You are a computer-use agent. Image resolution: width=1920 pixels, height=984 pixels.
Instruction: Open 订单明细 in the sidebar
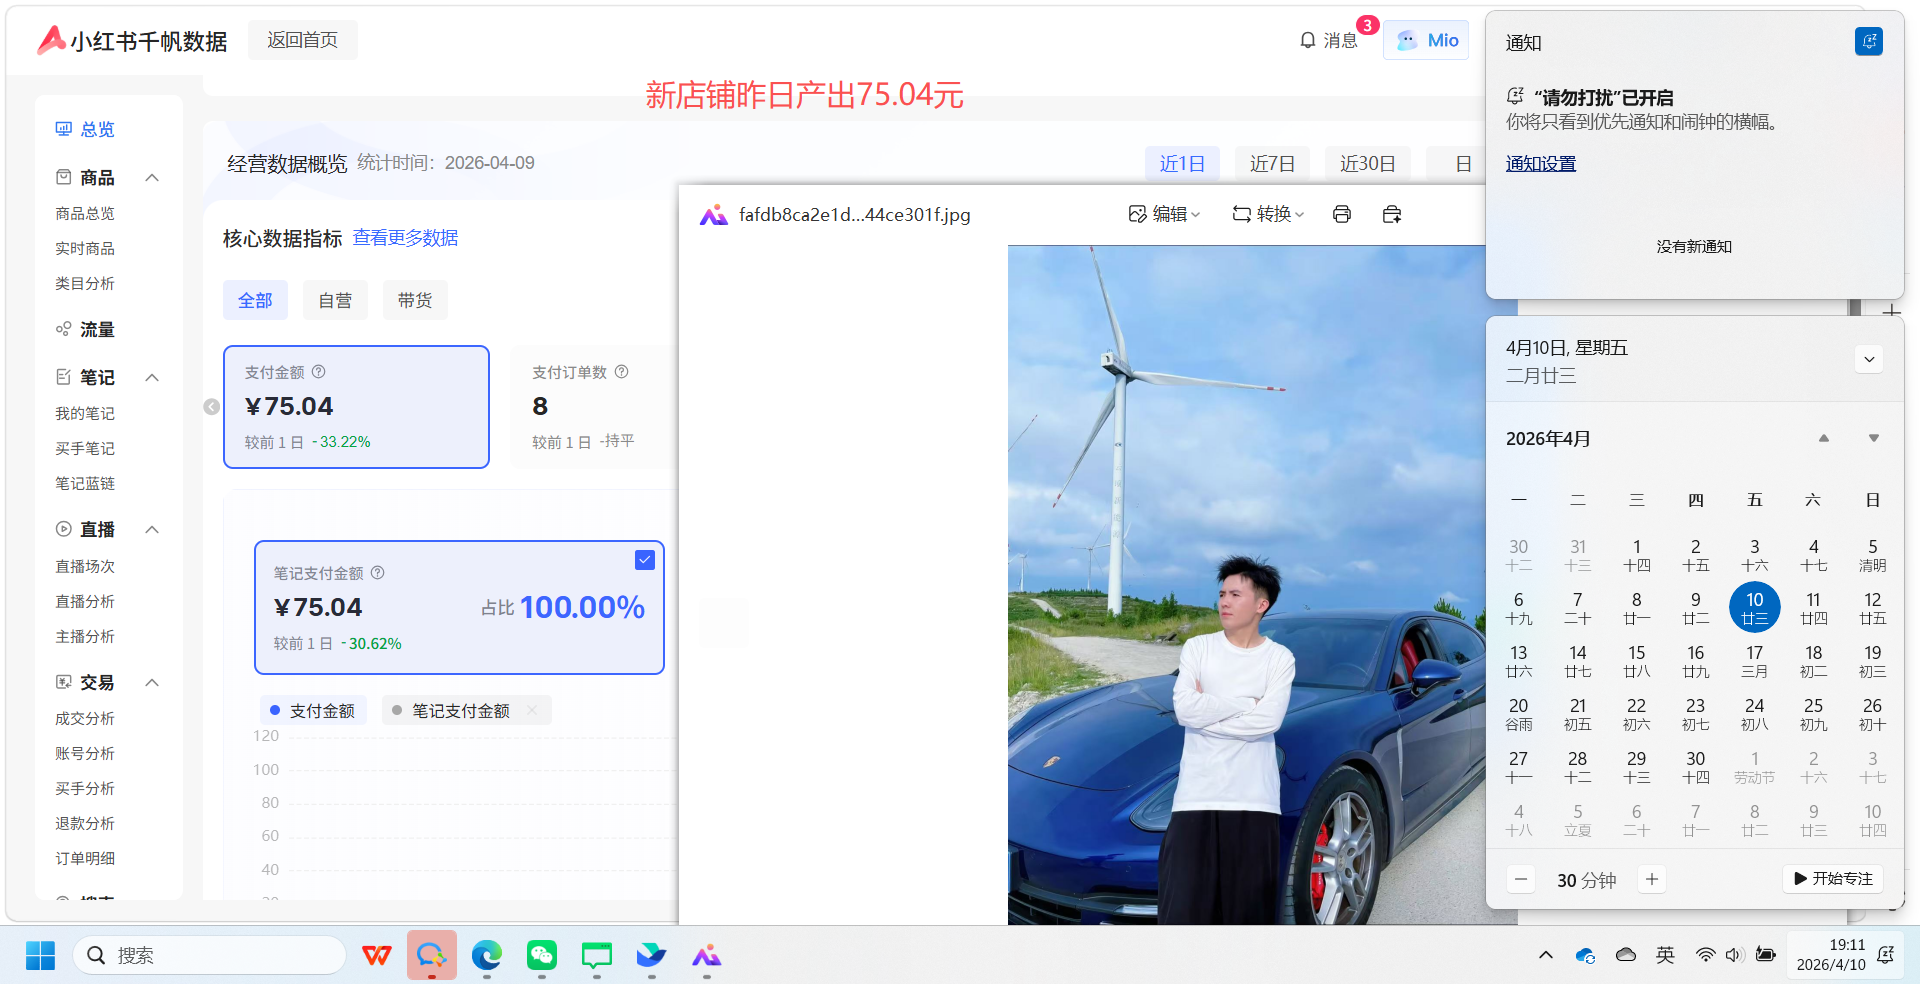(x=85, y=858)
